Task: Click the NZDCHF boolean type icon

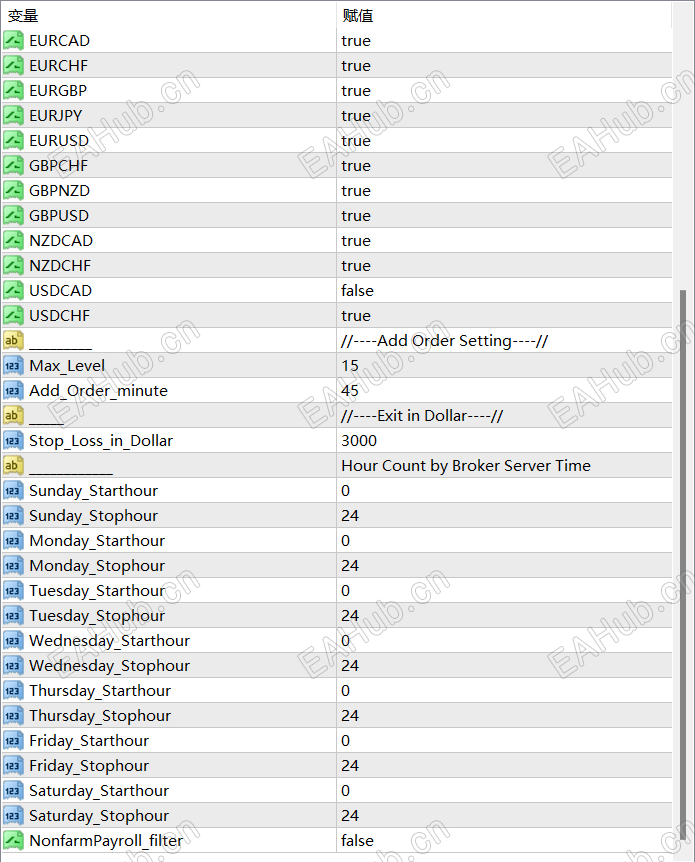Action: 13,266
